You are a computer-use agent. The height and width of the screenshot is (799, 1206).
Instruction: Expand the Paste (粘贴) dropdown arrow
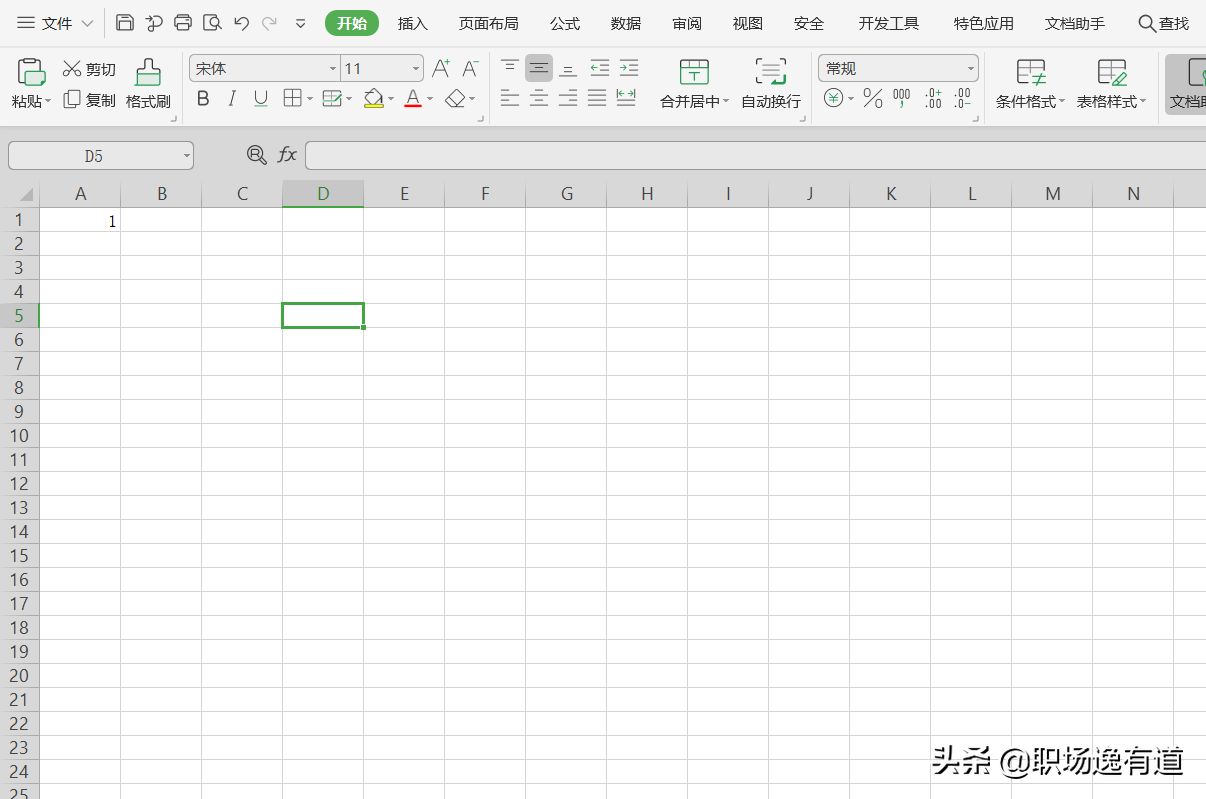pos(48,102)
